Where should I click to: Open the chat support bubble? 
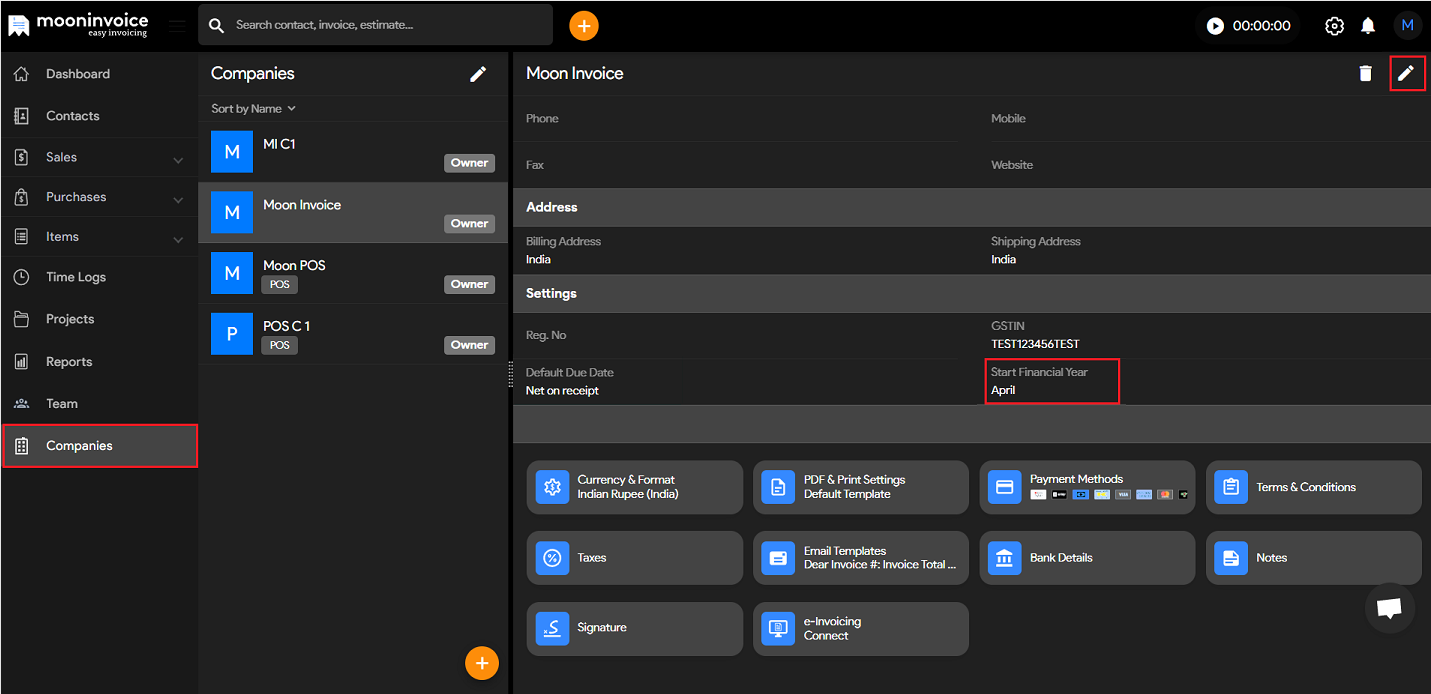(1389, 608)
